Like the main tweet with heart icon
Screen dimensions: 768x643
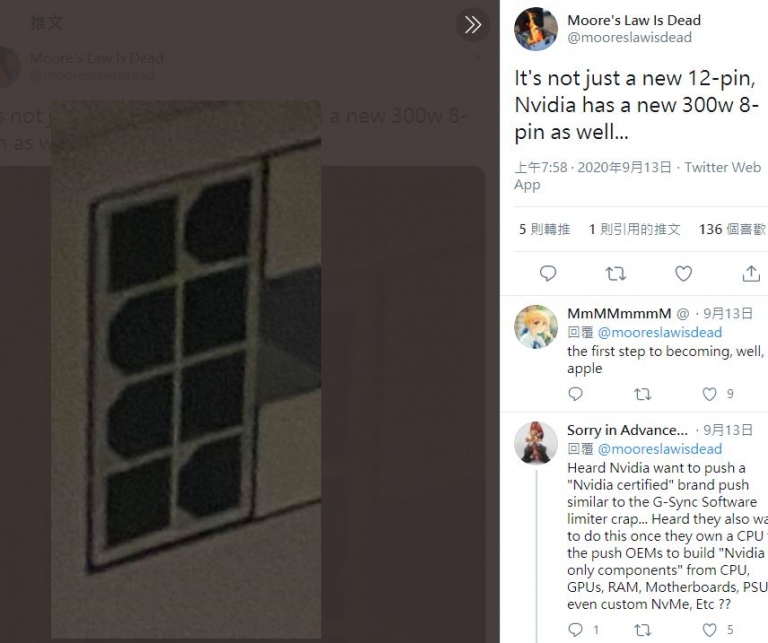(x=683, y=273)
